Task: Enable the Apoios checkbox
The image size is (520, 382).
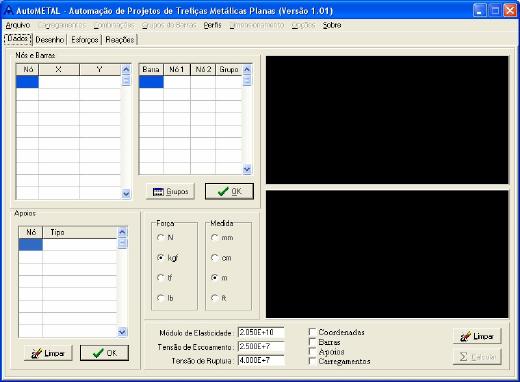Action: (x=312, y=351)
